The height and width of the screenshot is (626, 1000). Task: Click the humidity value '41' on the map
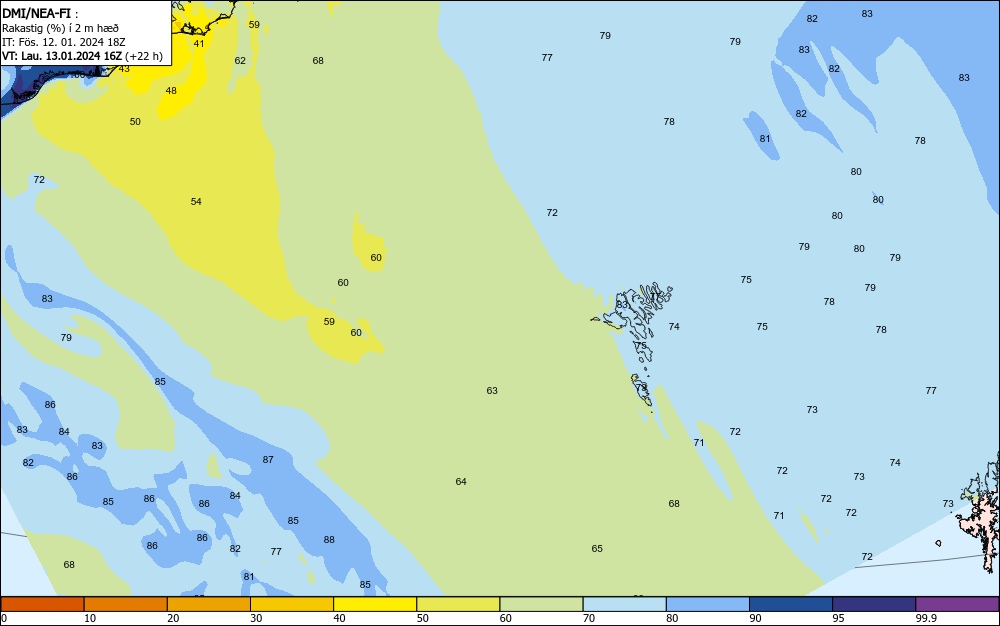(x=199, y=44)
